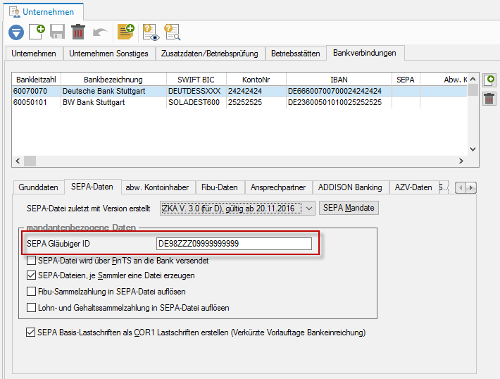
Task: Click the Unternehmen window title icon
Action: [14, 12]
